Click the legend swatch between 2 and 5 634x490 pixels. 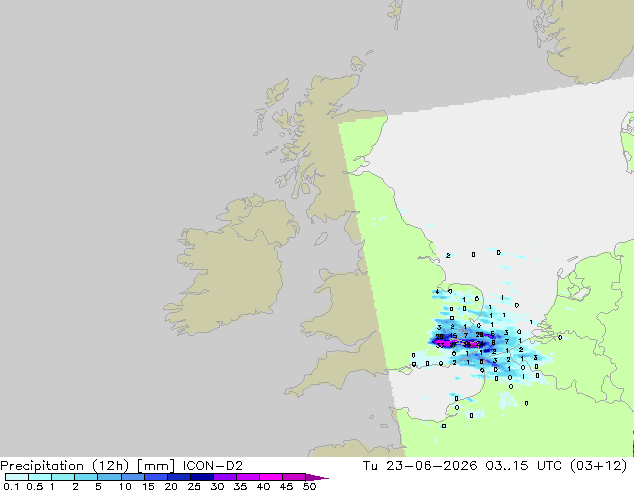[86, 477]
